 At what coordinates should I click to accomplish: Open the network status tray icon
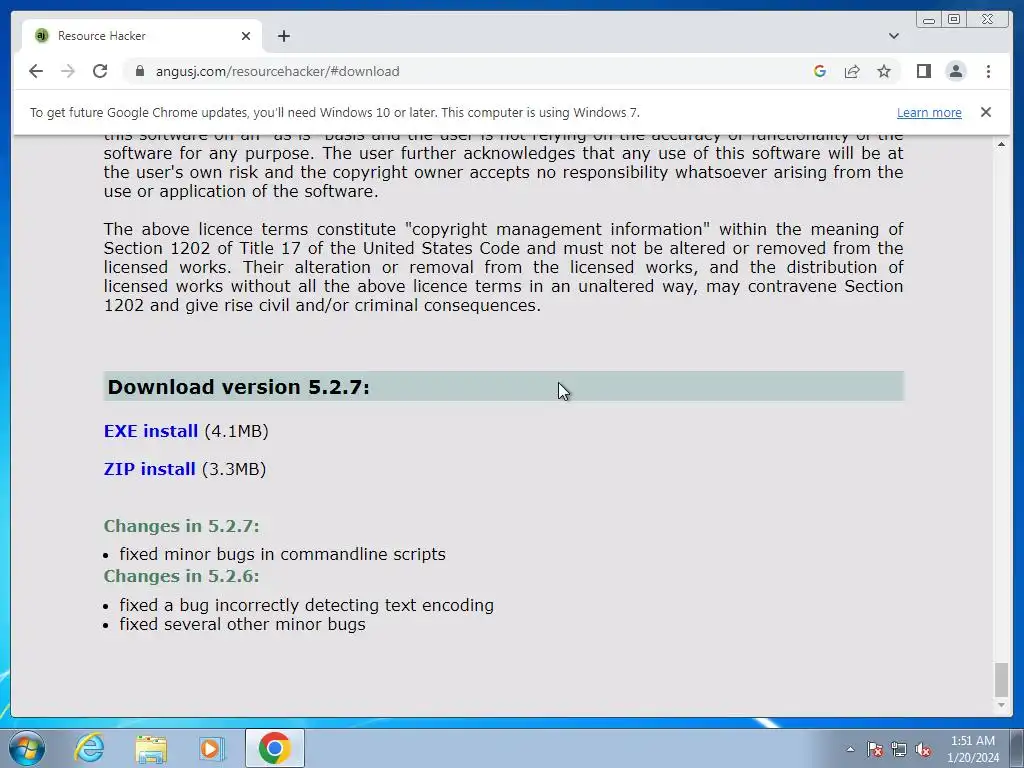click(x=899, y=749)
